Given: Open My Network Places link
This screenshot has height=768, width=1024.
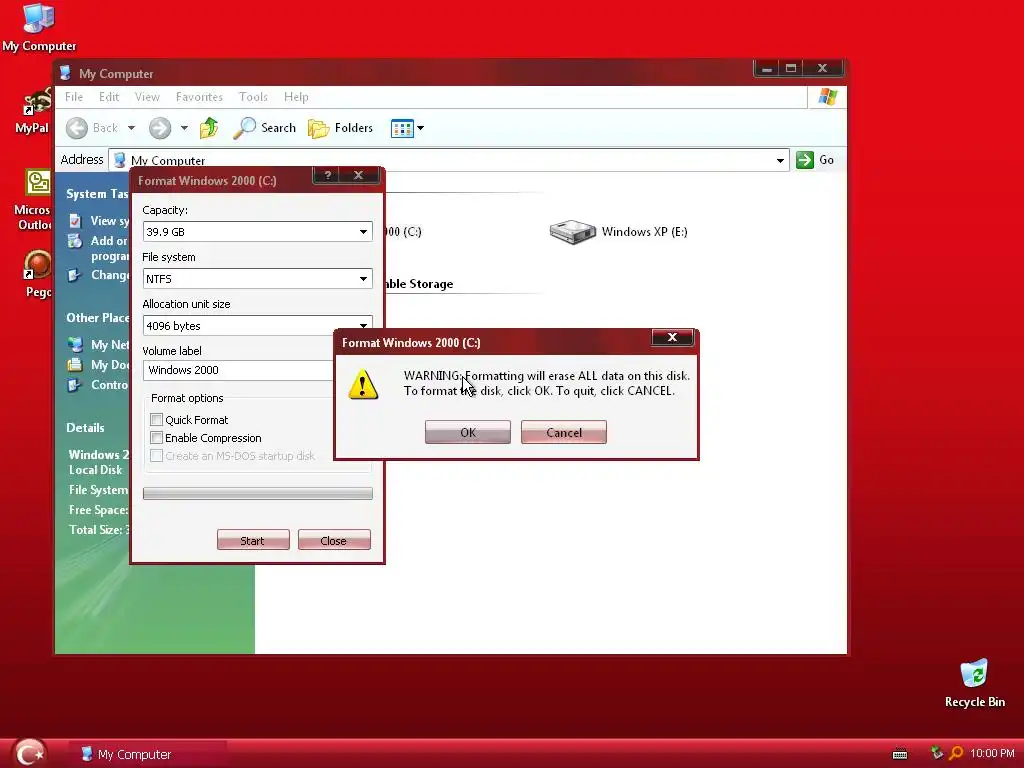Looking at the screenshot, I should coord(109,344).
